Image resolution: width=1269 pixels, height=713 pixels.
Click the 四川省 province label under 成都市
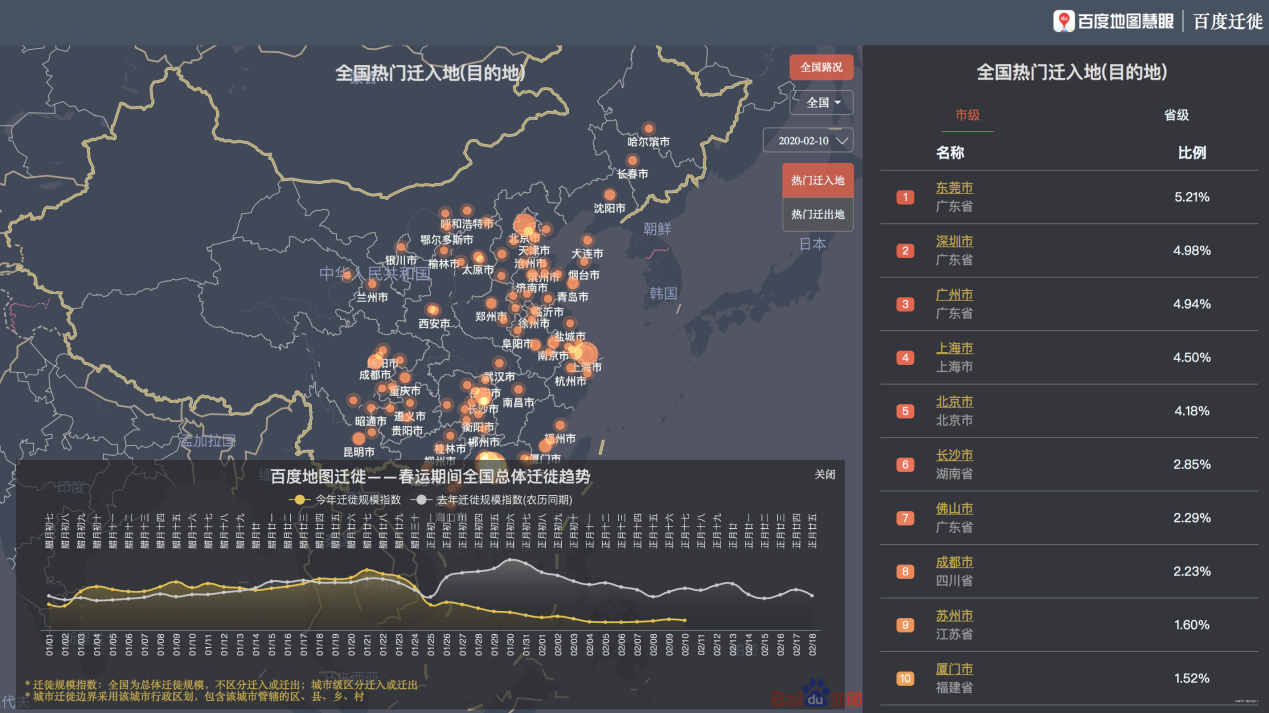(x=954, y=581)
